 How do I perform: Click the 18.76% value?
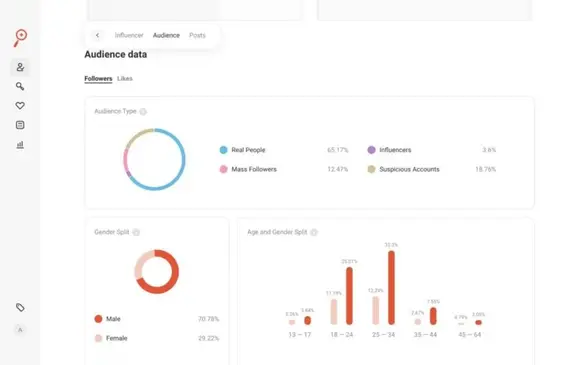486,169
